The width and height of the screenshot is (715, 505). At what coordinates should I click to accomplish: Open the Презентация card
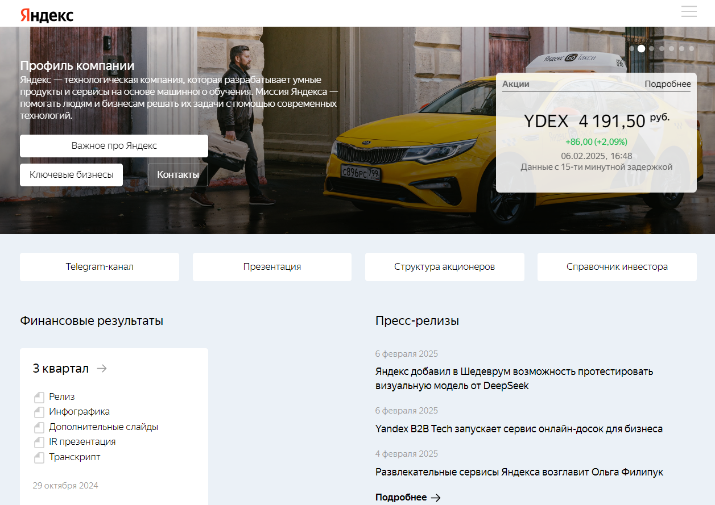[x=272, y=267]
